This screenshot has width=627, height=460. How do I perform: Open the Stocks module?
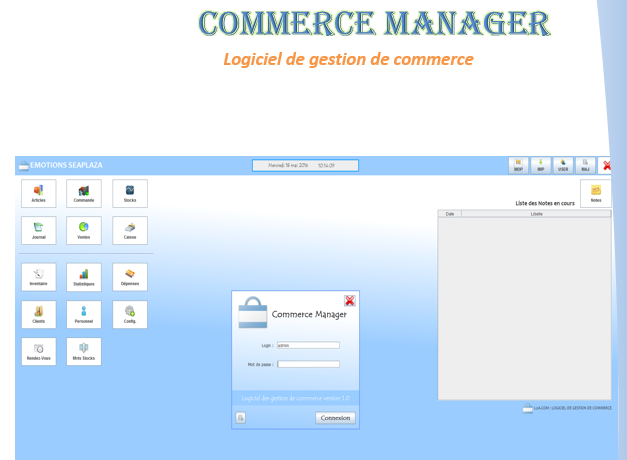[x=130, y=194]
